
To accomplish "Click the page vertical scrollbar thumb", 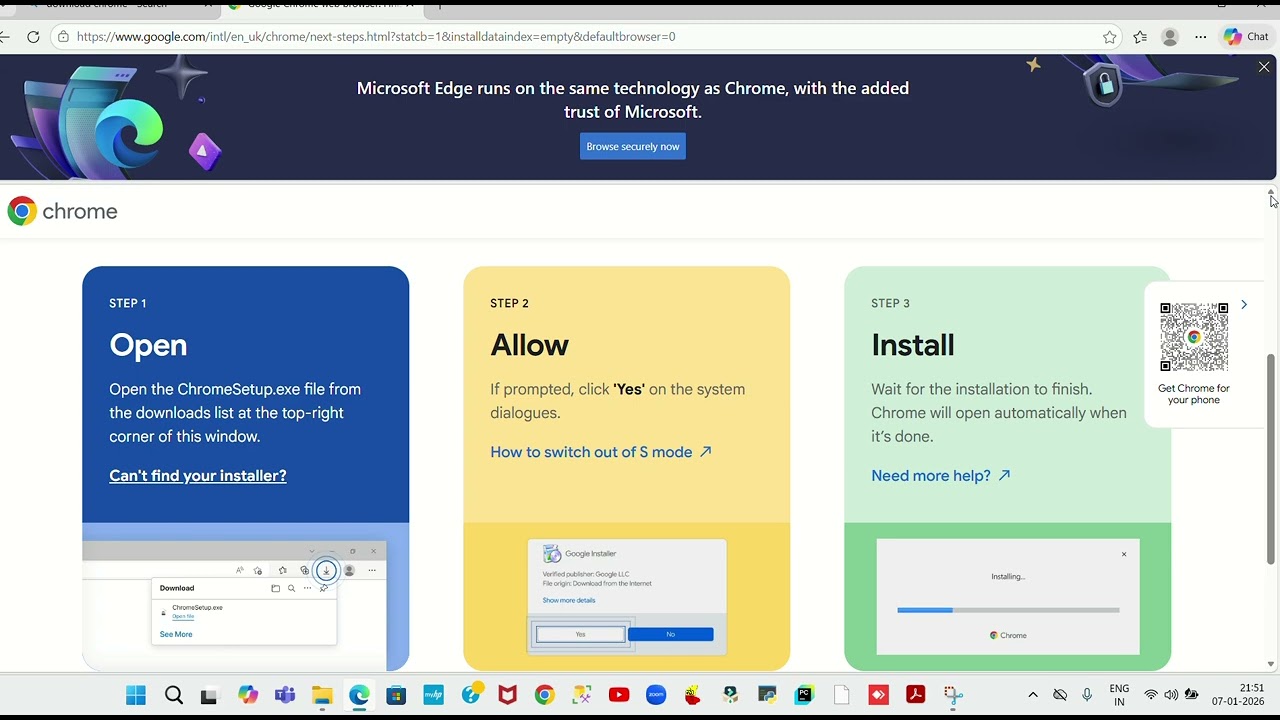I will (1271, 459).
